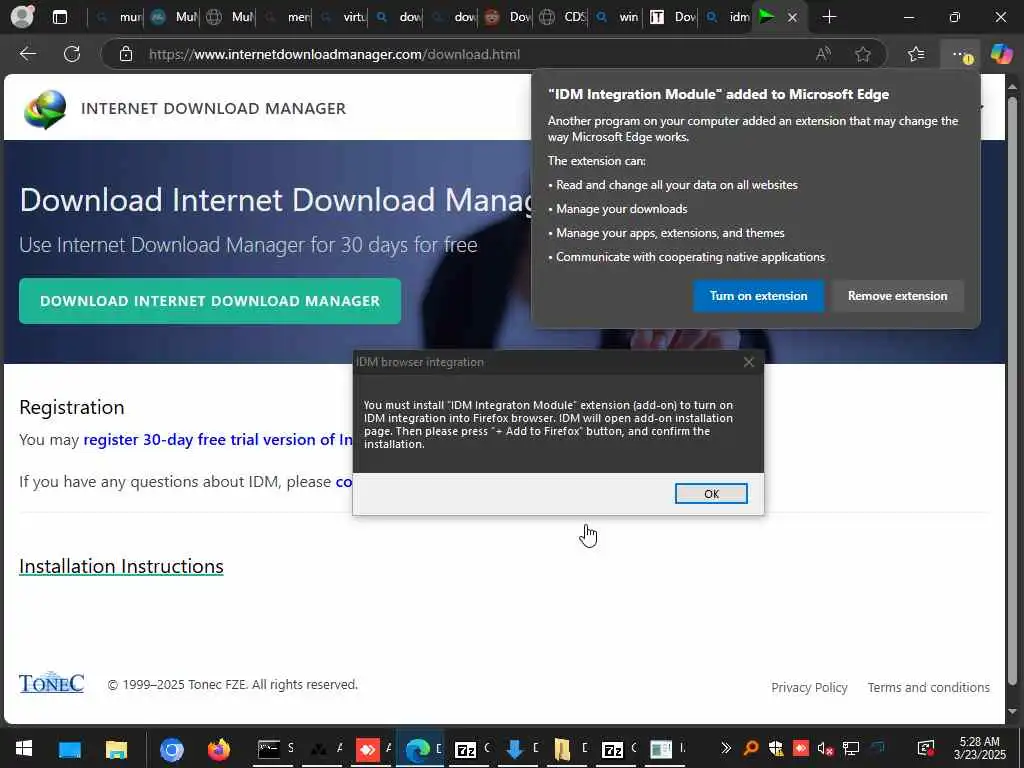Show hidden taskbar overflow chevron

[x=726, y=748]
